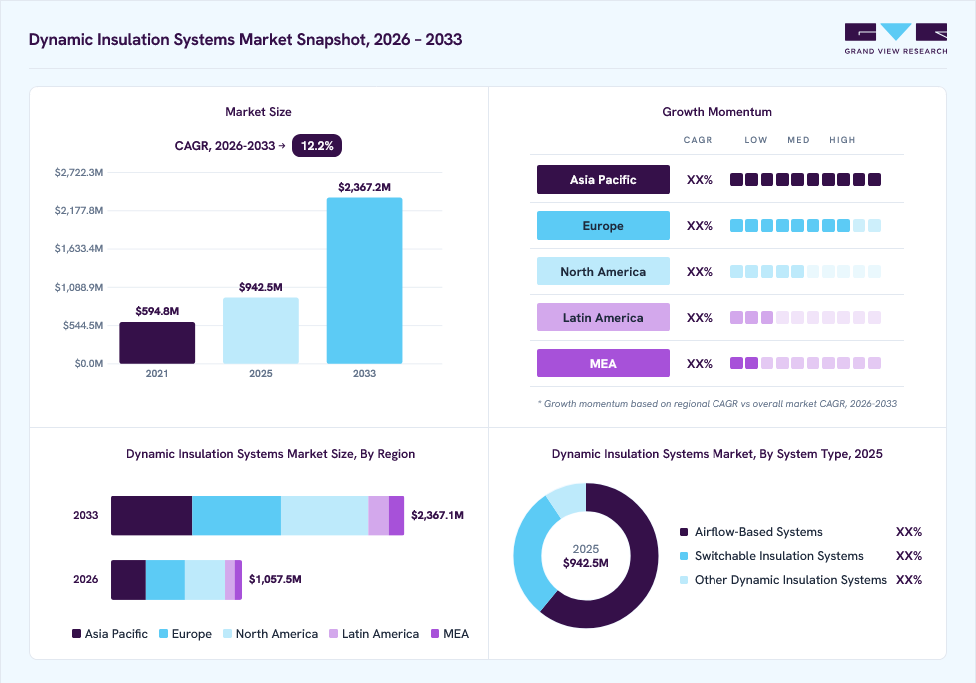Click the MEA region label
Viewport: 976px width, 683px height.
603,364
